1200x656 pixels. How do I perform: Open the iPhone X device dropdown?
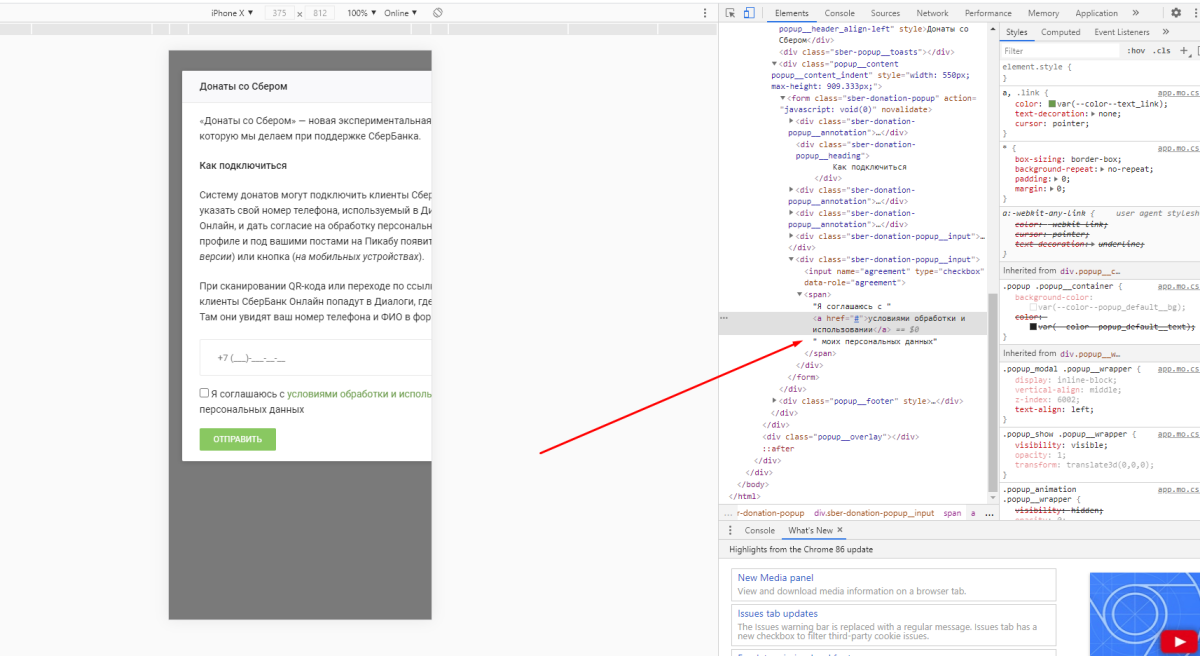[231, 13]
